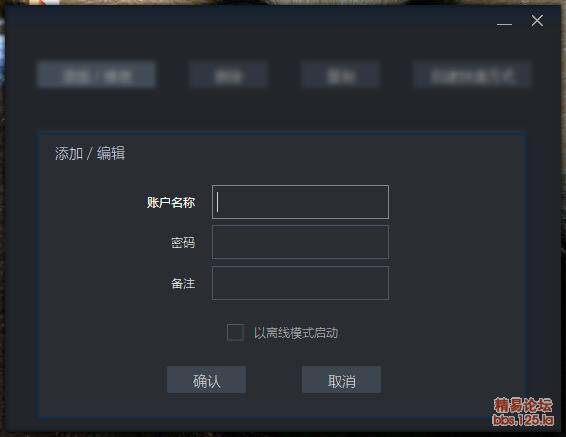Image resolution: width=566 pixels, height=437 pixels.
Task: Click the 账户名称 label
Action: point(171,202)
